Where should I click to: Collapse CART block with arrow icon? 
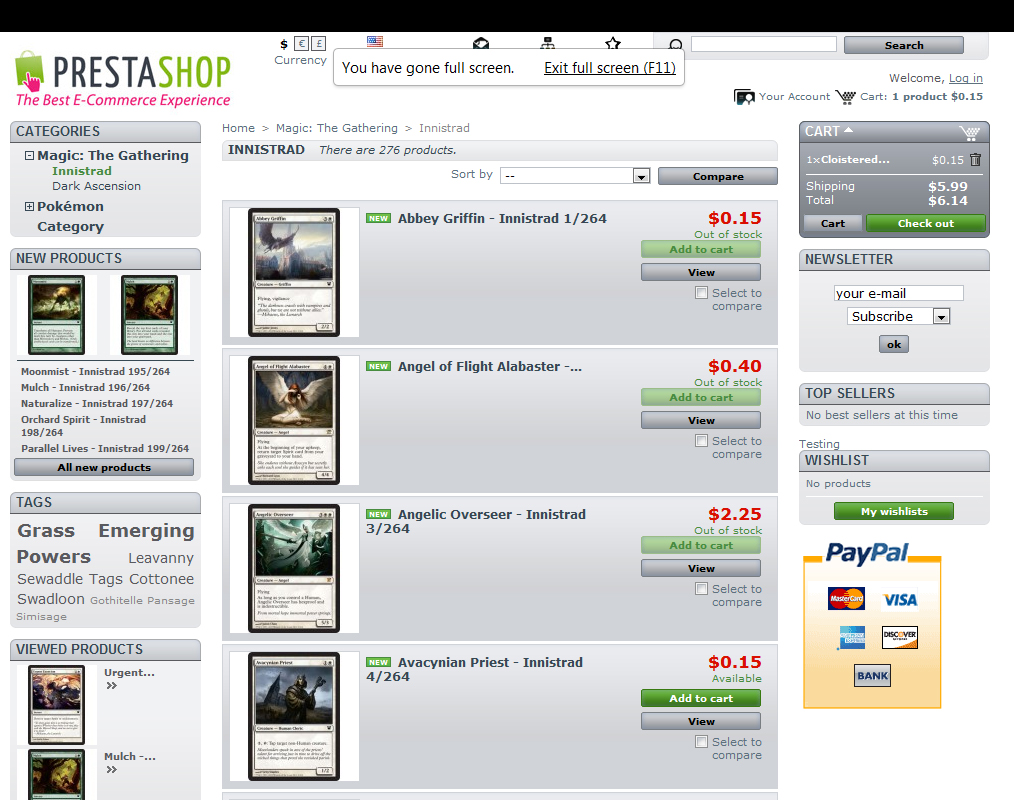click(848, 130)
